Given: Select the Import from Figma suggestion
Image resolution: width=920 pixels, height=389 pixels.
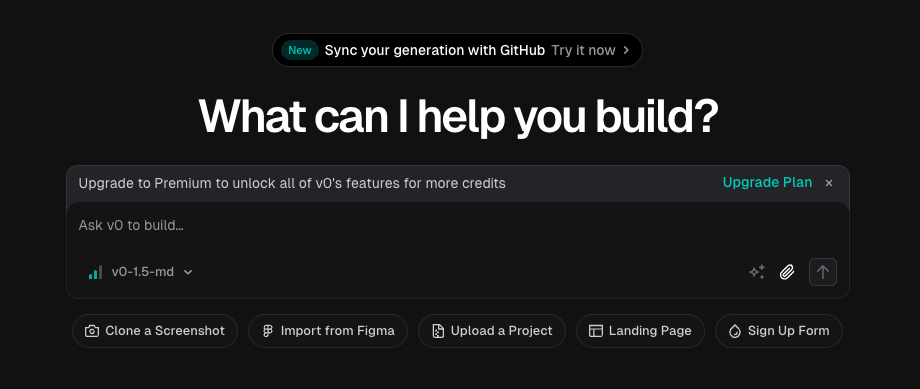Looking at the screenshot, I should pyautogui.click(x=328, y=331).
